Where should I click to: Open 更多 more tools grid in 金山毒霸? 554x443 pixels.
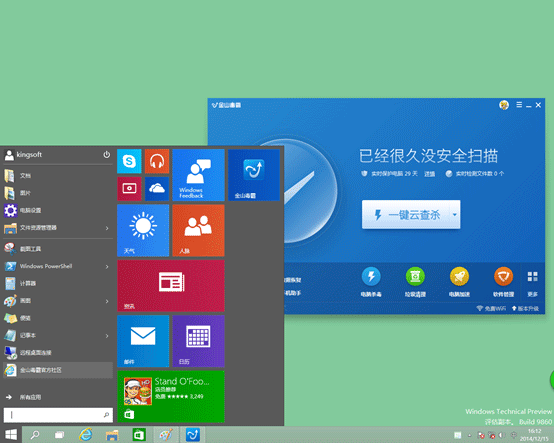(532, 283)
